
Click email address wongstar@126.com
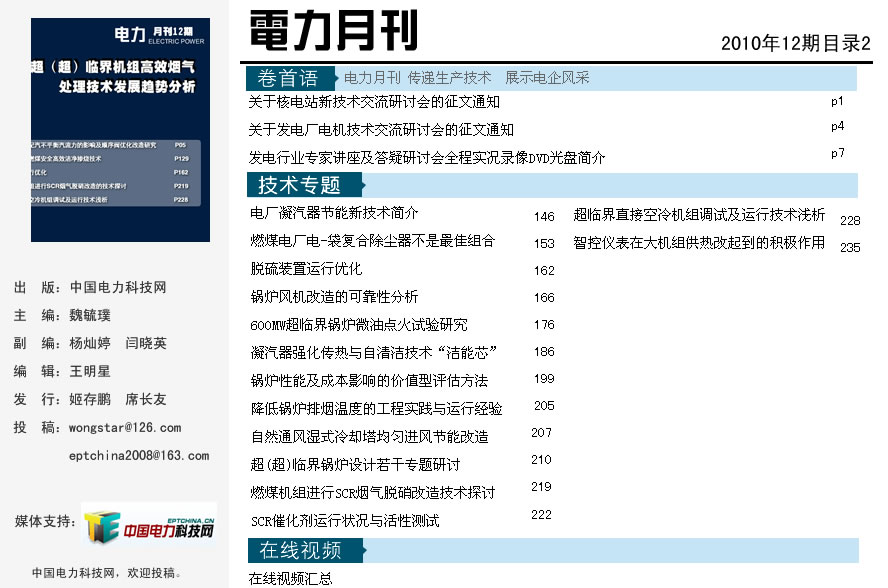point(125,428)
